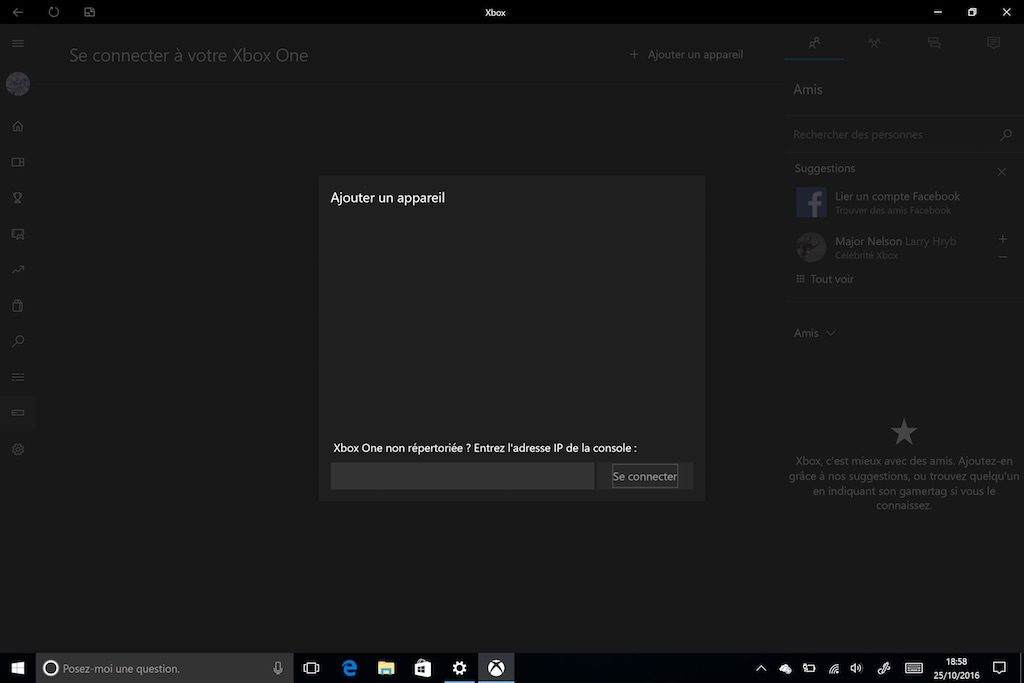Open Settings gear on the taskbar
Screen dimensions: 1024x683
pos(460,668)
